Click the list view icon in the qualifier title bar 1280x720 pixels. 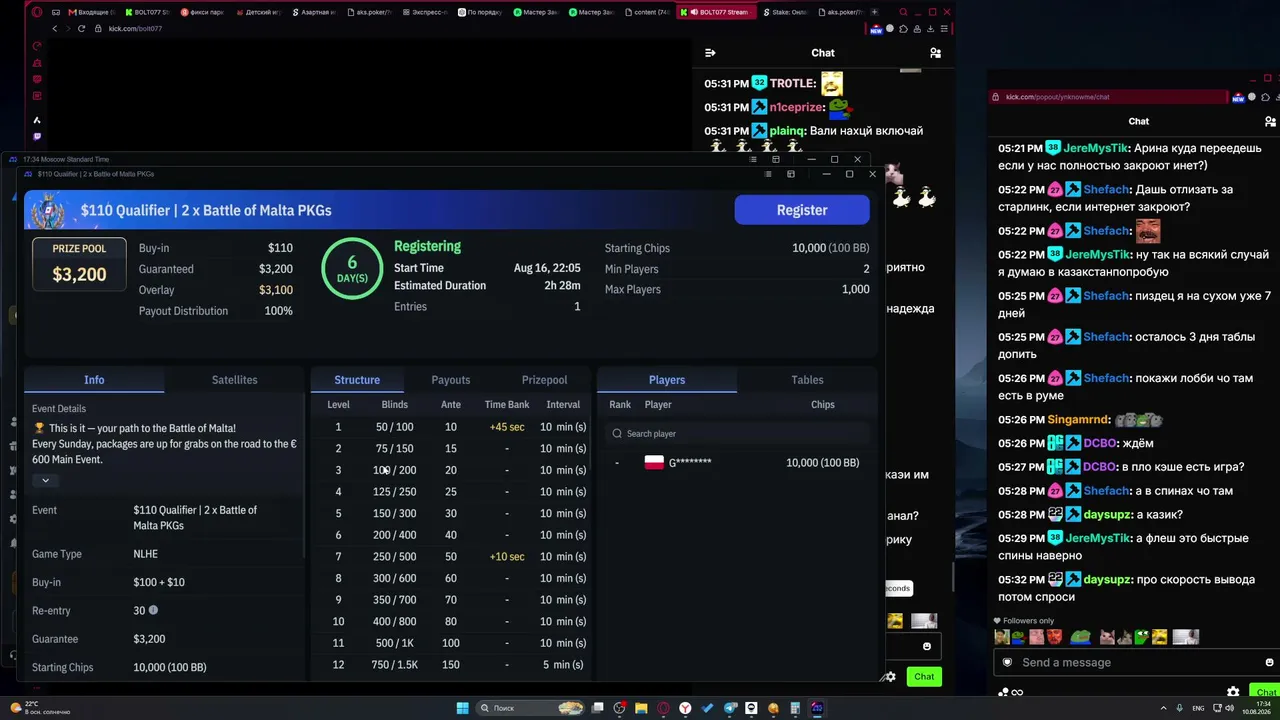point(767,174)
